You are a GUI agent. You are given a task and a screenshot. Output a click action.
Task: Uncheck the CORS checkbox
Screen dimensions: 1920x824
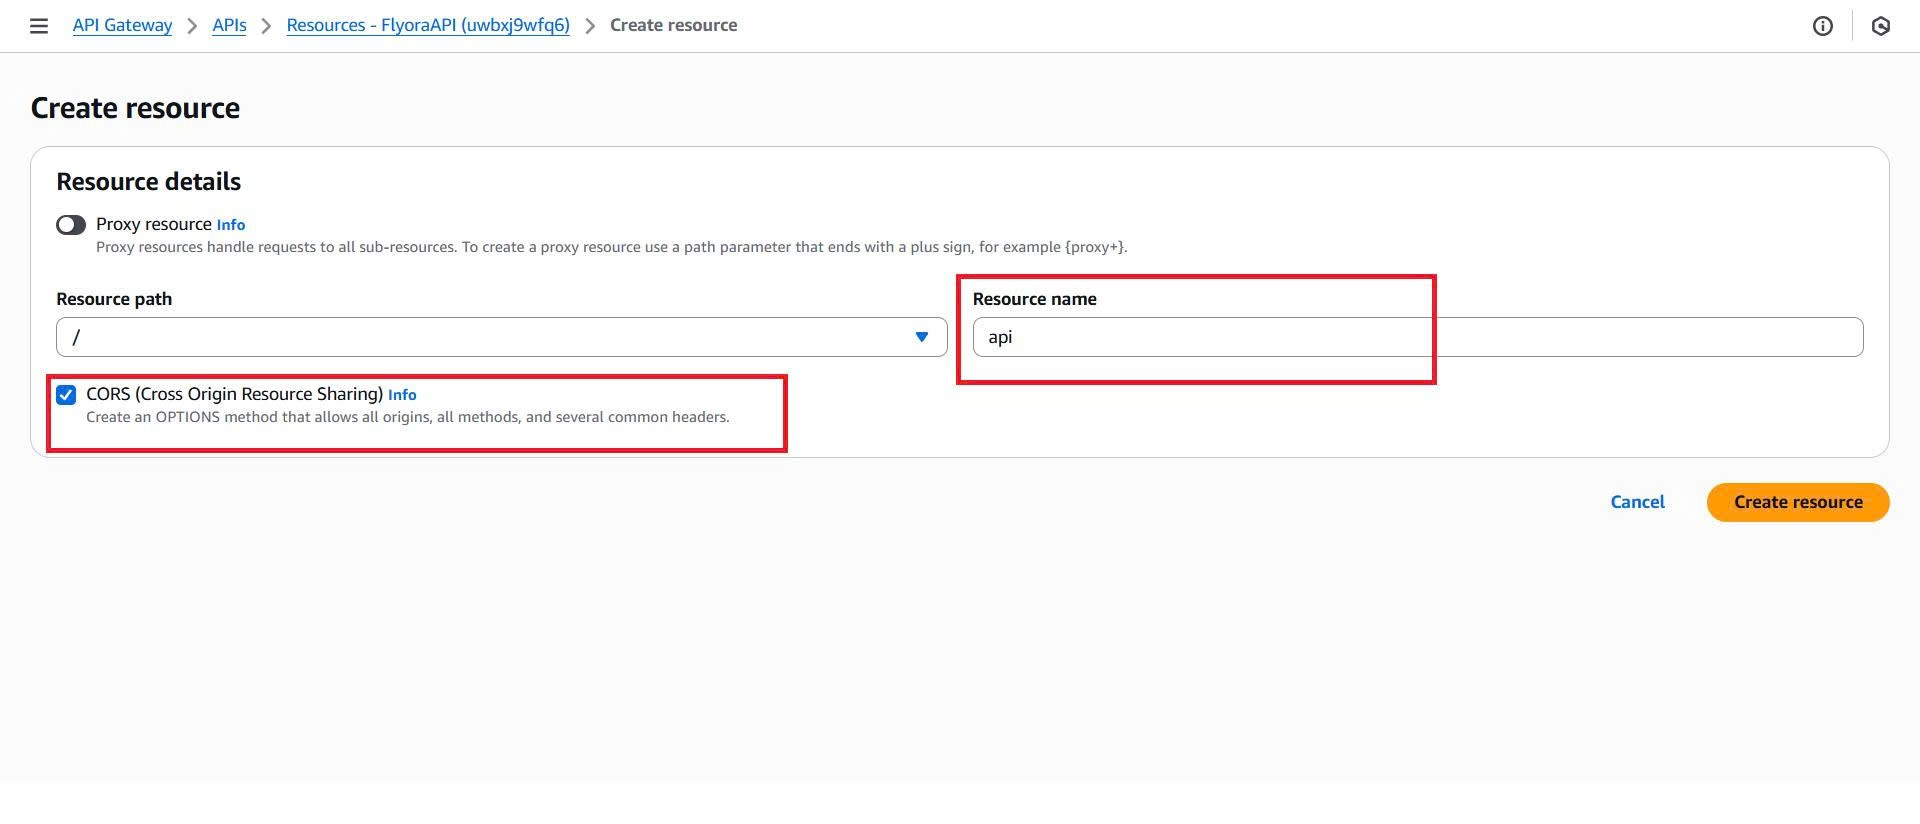pos(66,395)
